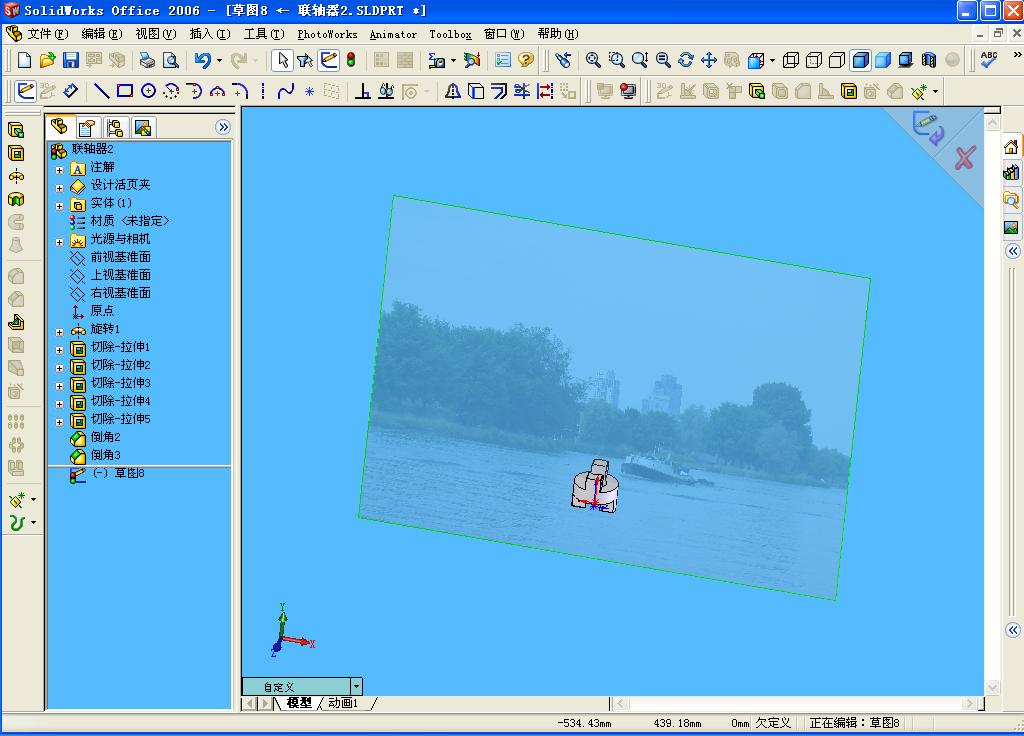Toggle Shaded display mode
This screenshot has width=1024, height=736.
[883, 60]
